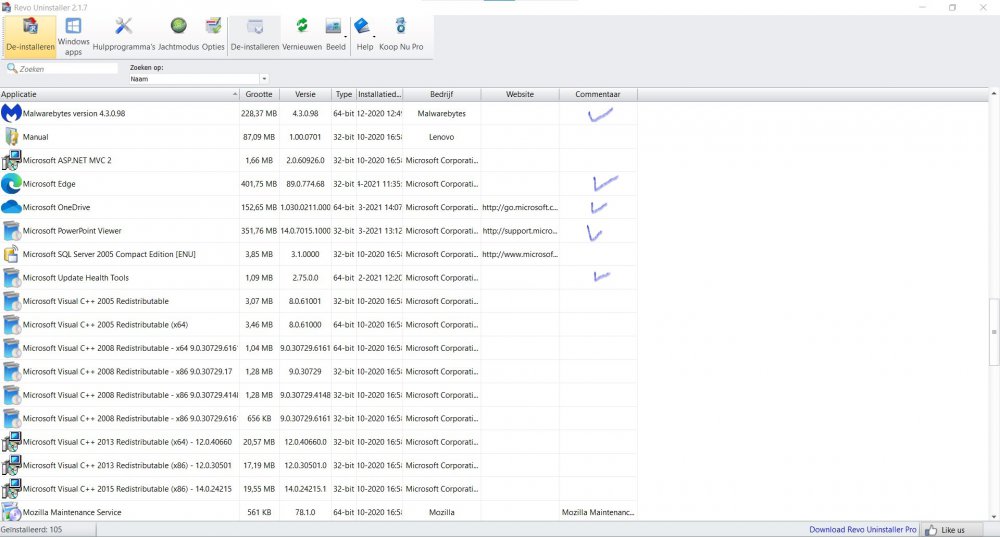Viewport: 1000px width, 537px height.
Task: Select the Microsoft OneDrive cloud icon
Action: pos(12,207)
